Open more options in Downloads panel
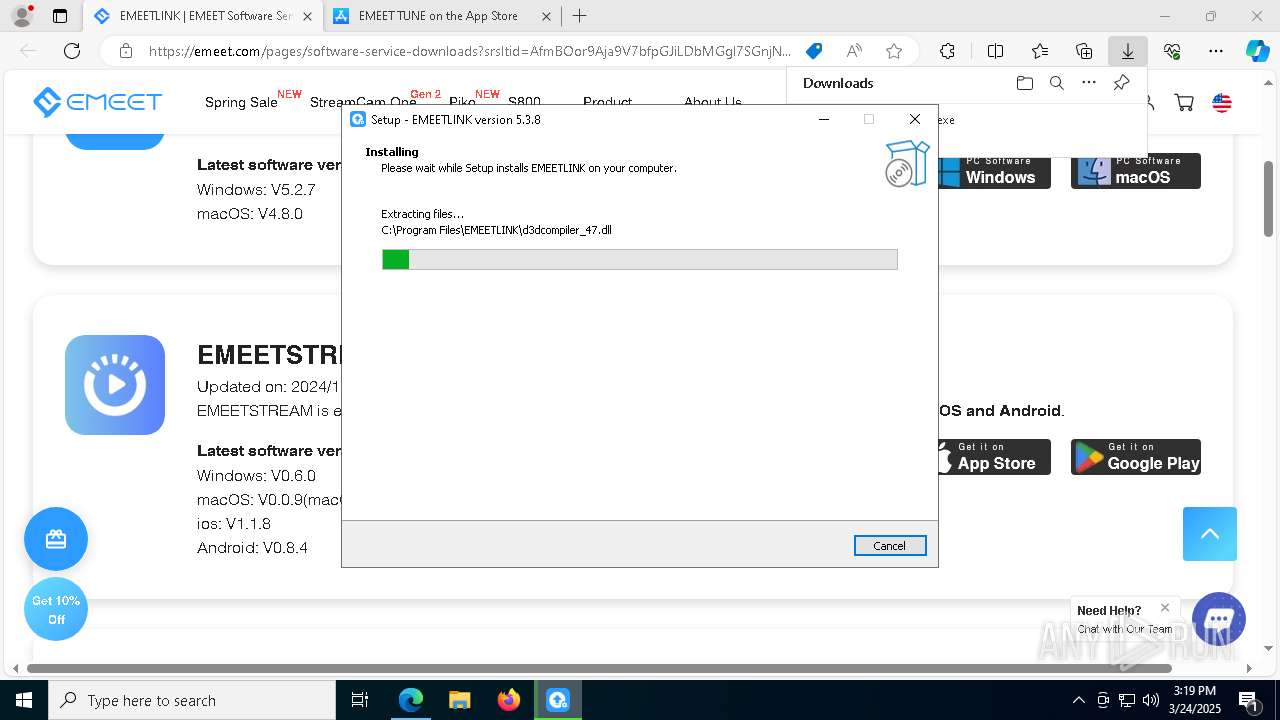 pyautogui.click(x=1089, y=83)
